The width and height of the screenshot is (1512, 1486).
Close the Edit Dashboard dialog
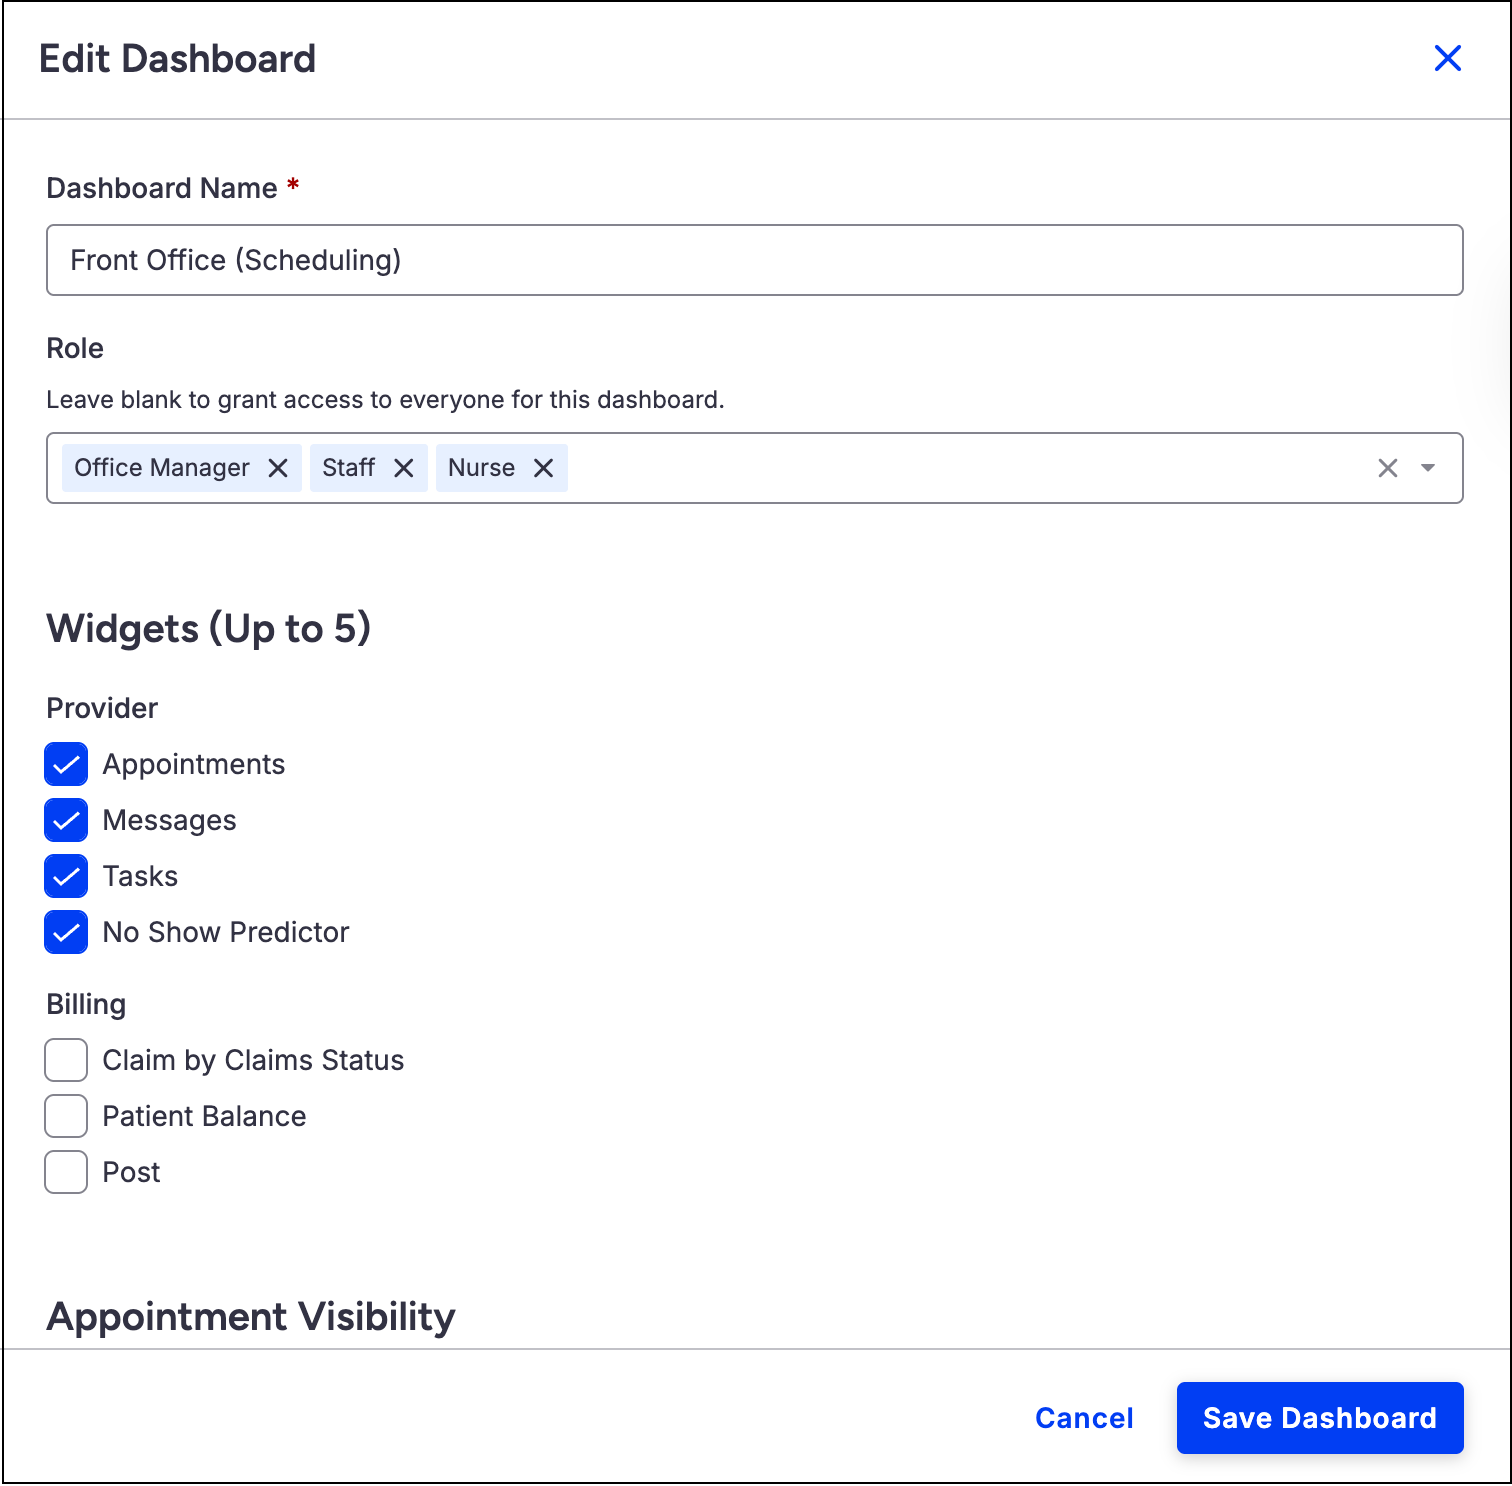(x=1447, y=58)
